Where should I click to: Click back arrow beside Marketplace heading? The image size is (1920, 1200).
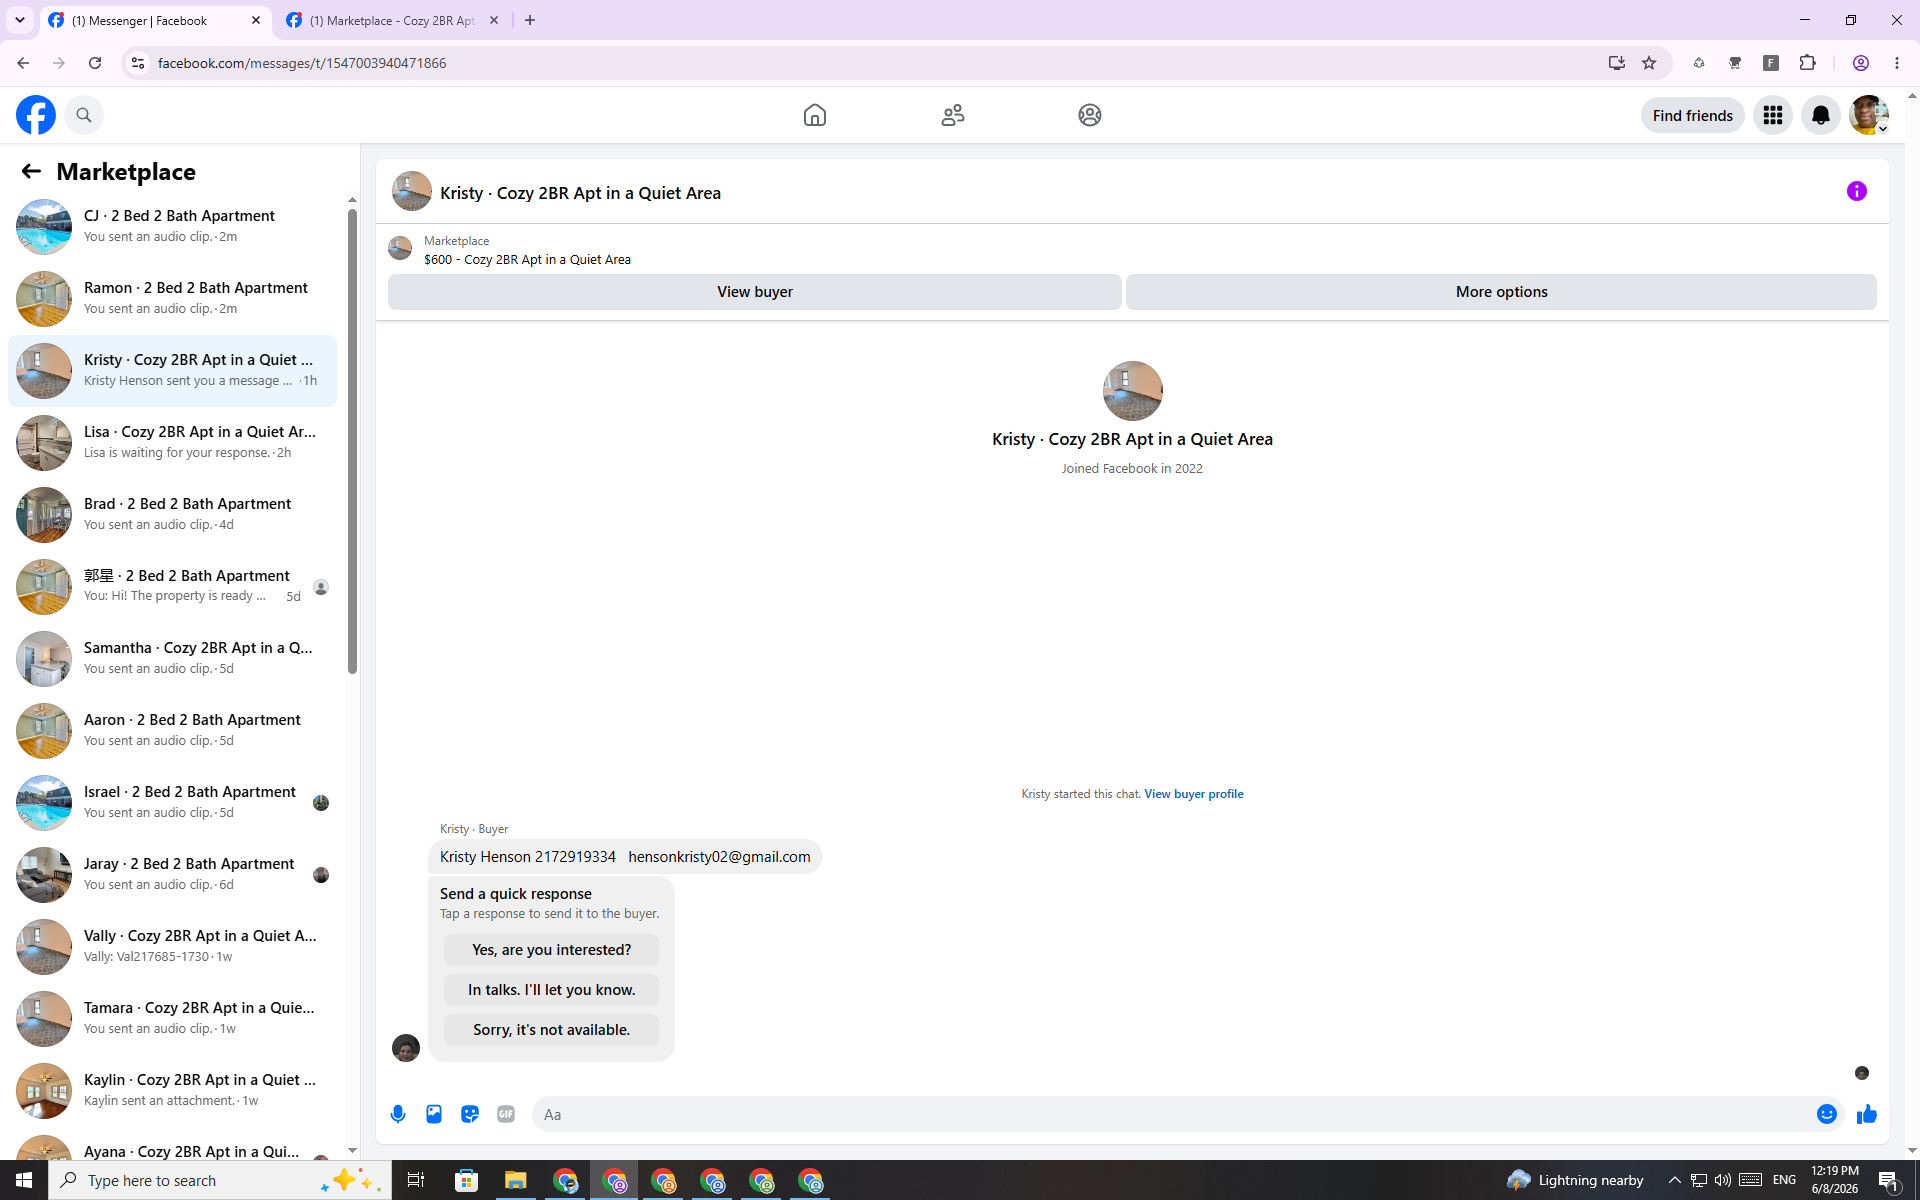pos(31,171)
